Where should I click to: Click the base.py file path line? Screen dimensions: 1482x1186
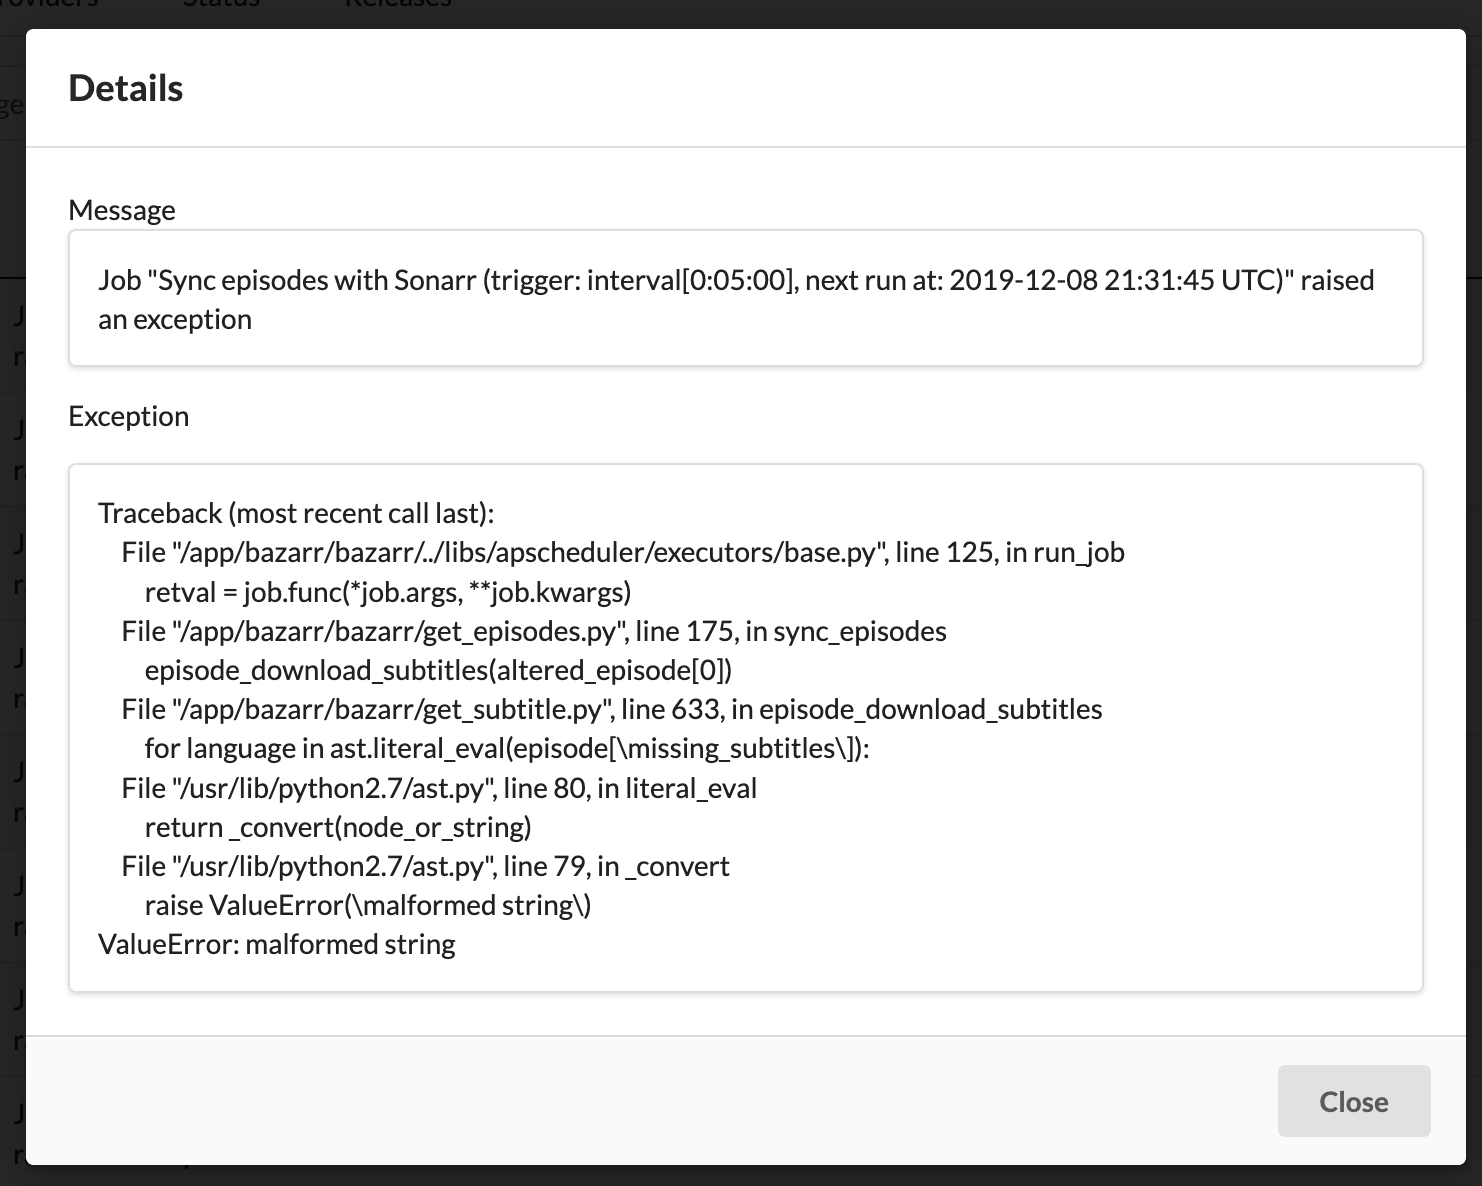[x=622, y=551]
